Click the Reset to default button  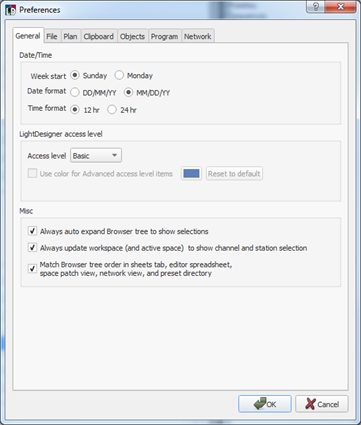(x=234, y=173)
